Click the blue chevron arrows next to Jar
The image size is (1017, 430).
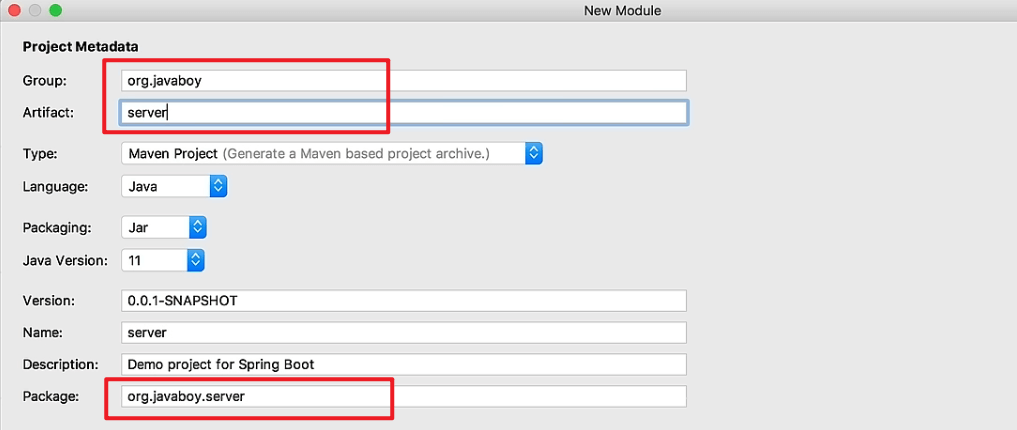(x=198, y=227)
